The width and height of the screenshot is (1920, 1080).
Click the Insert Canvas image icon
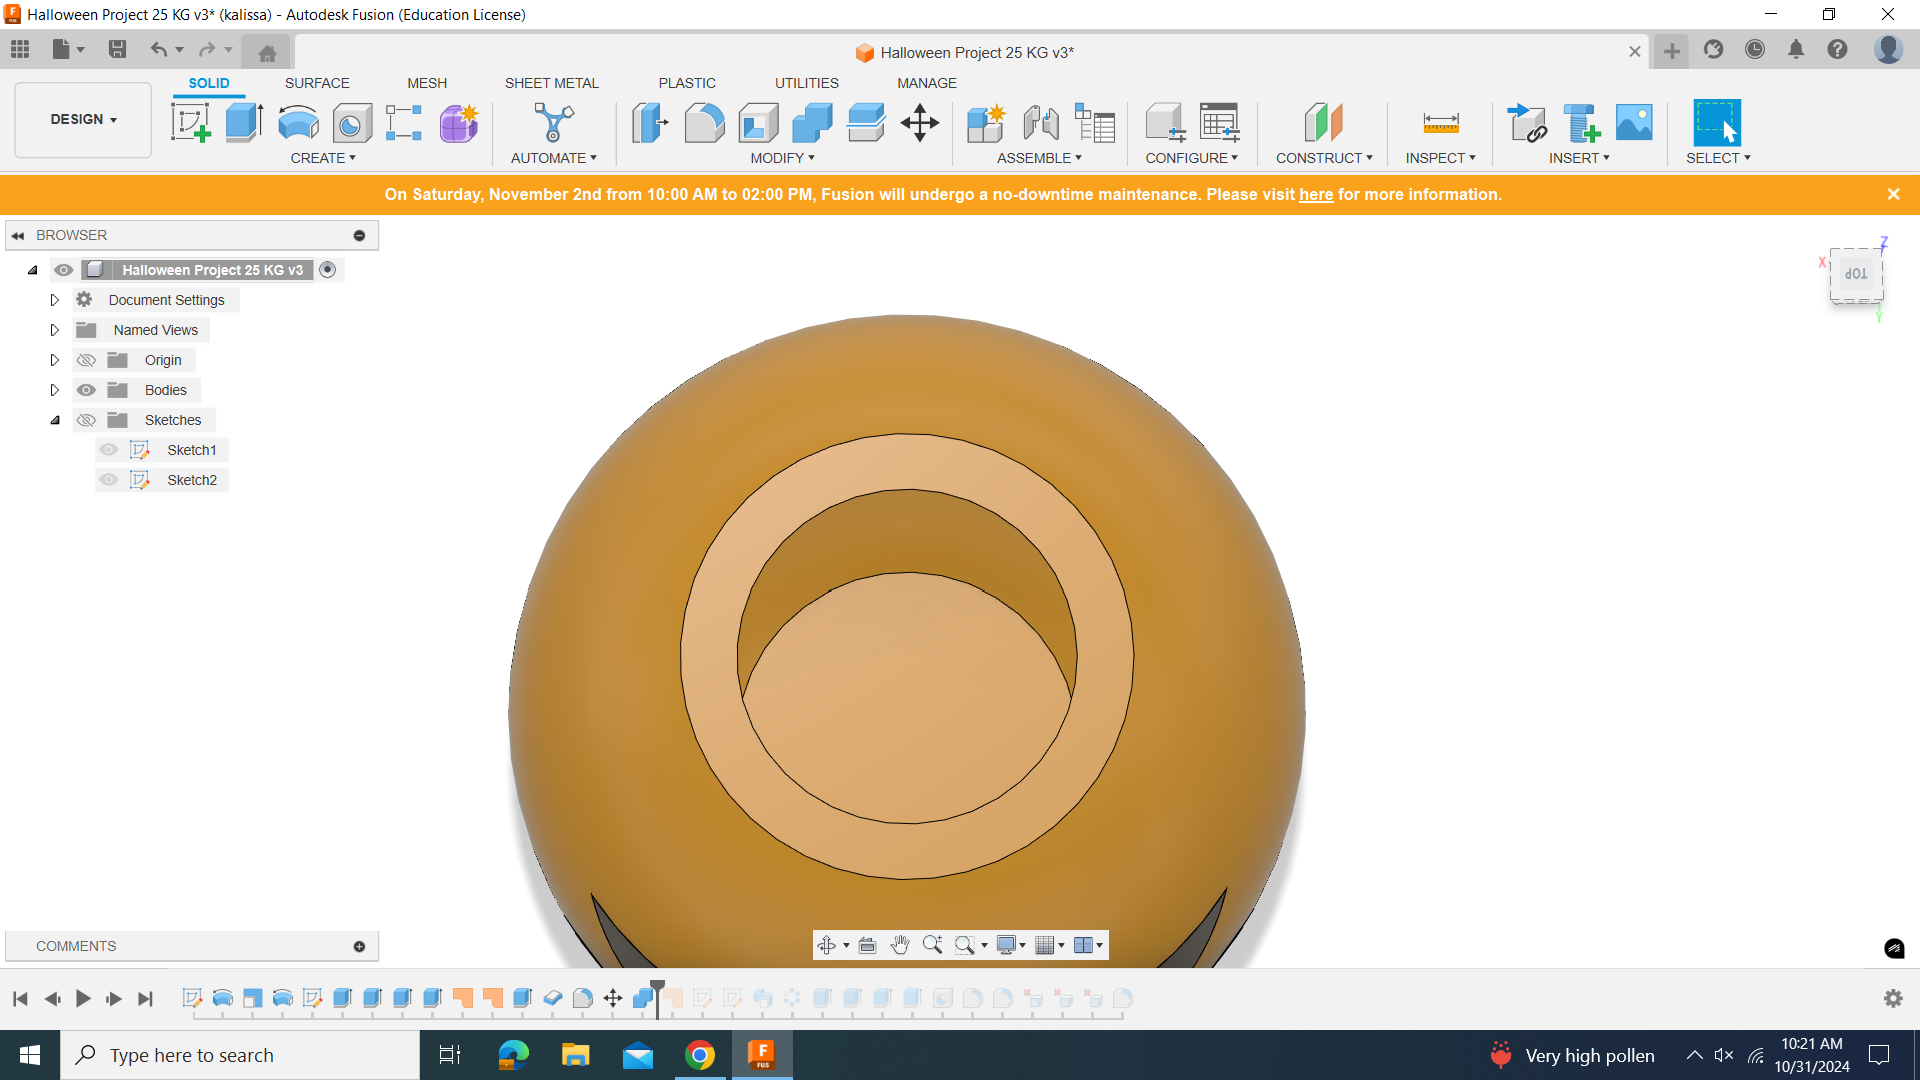[1634, 123]
